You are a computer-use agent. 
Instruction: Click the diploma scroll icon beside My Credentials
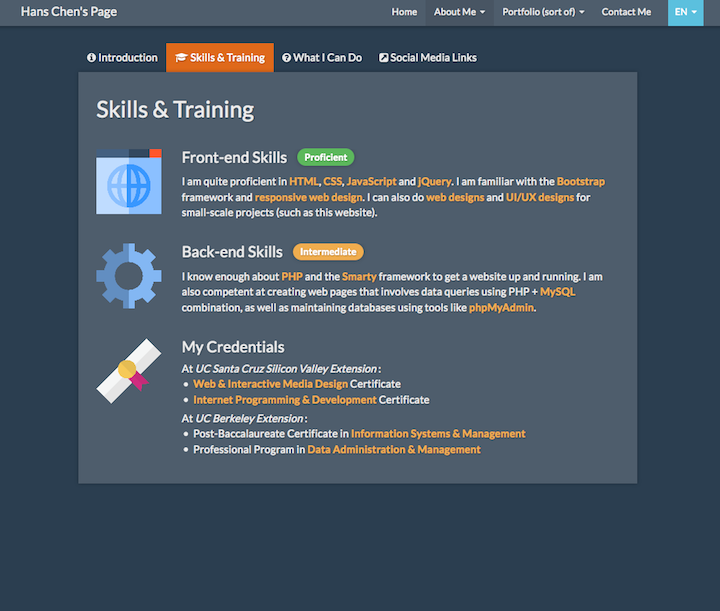tap(128, 371)
